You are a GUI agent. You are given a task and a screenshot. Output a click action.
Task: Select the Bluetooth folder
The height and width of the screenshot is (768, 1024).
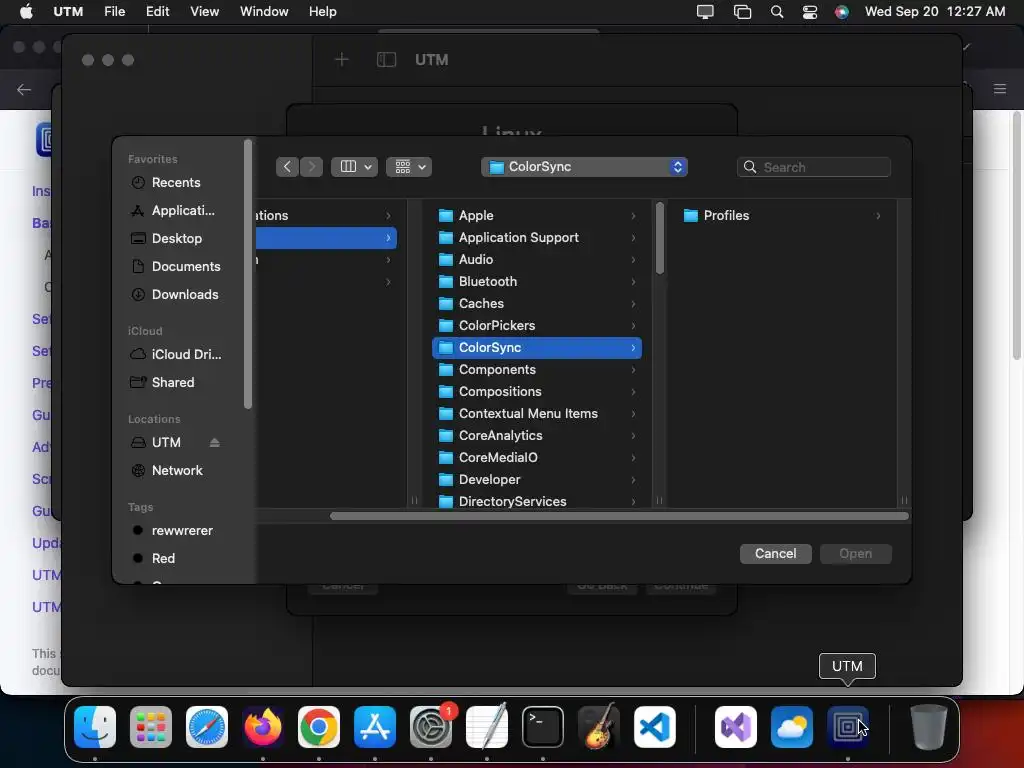click(537, 281)
